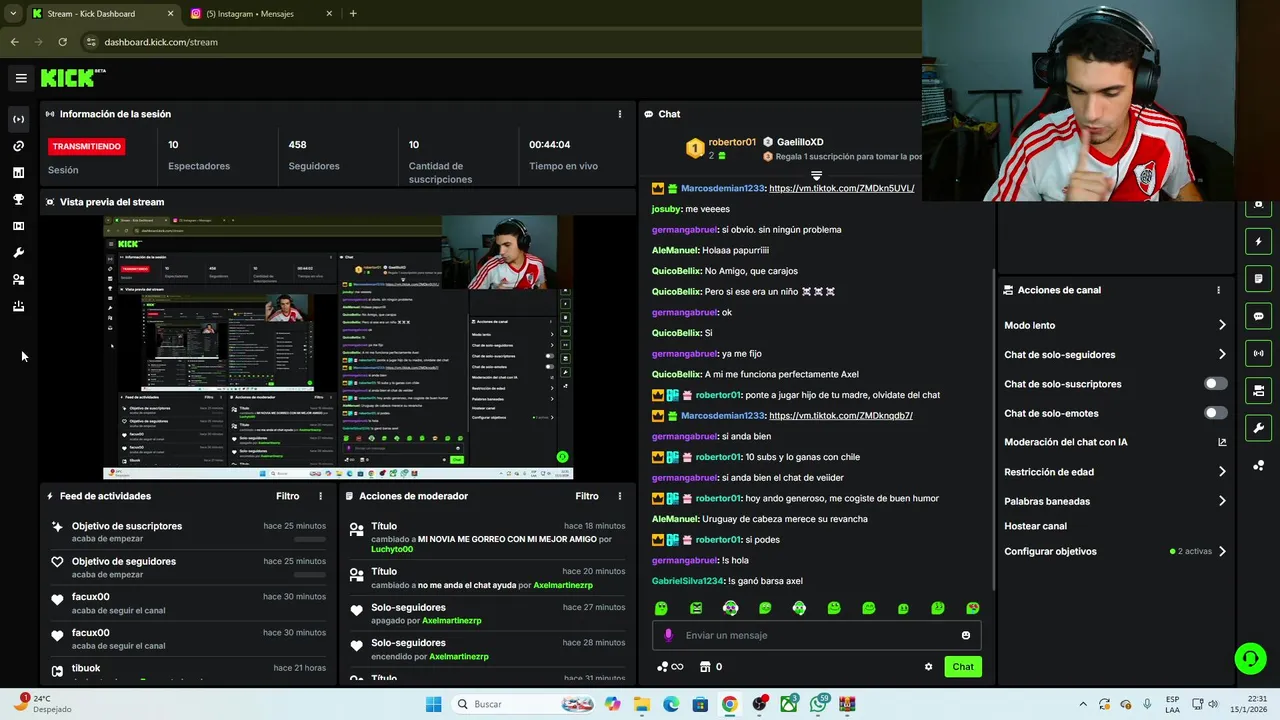Open Acciones de moderador three-dot menu
Viewport: 1280px width, 720px height.
620,496
